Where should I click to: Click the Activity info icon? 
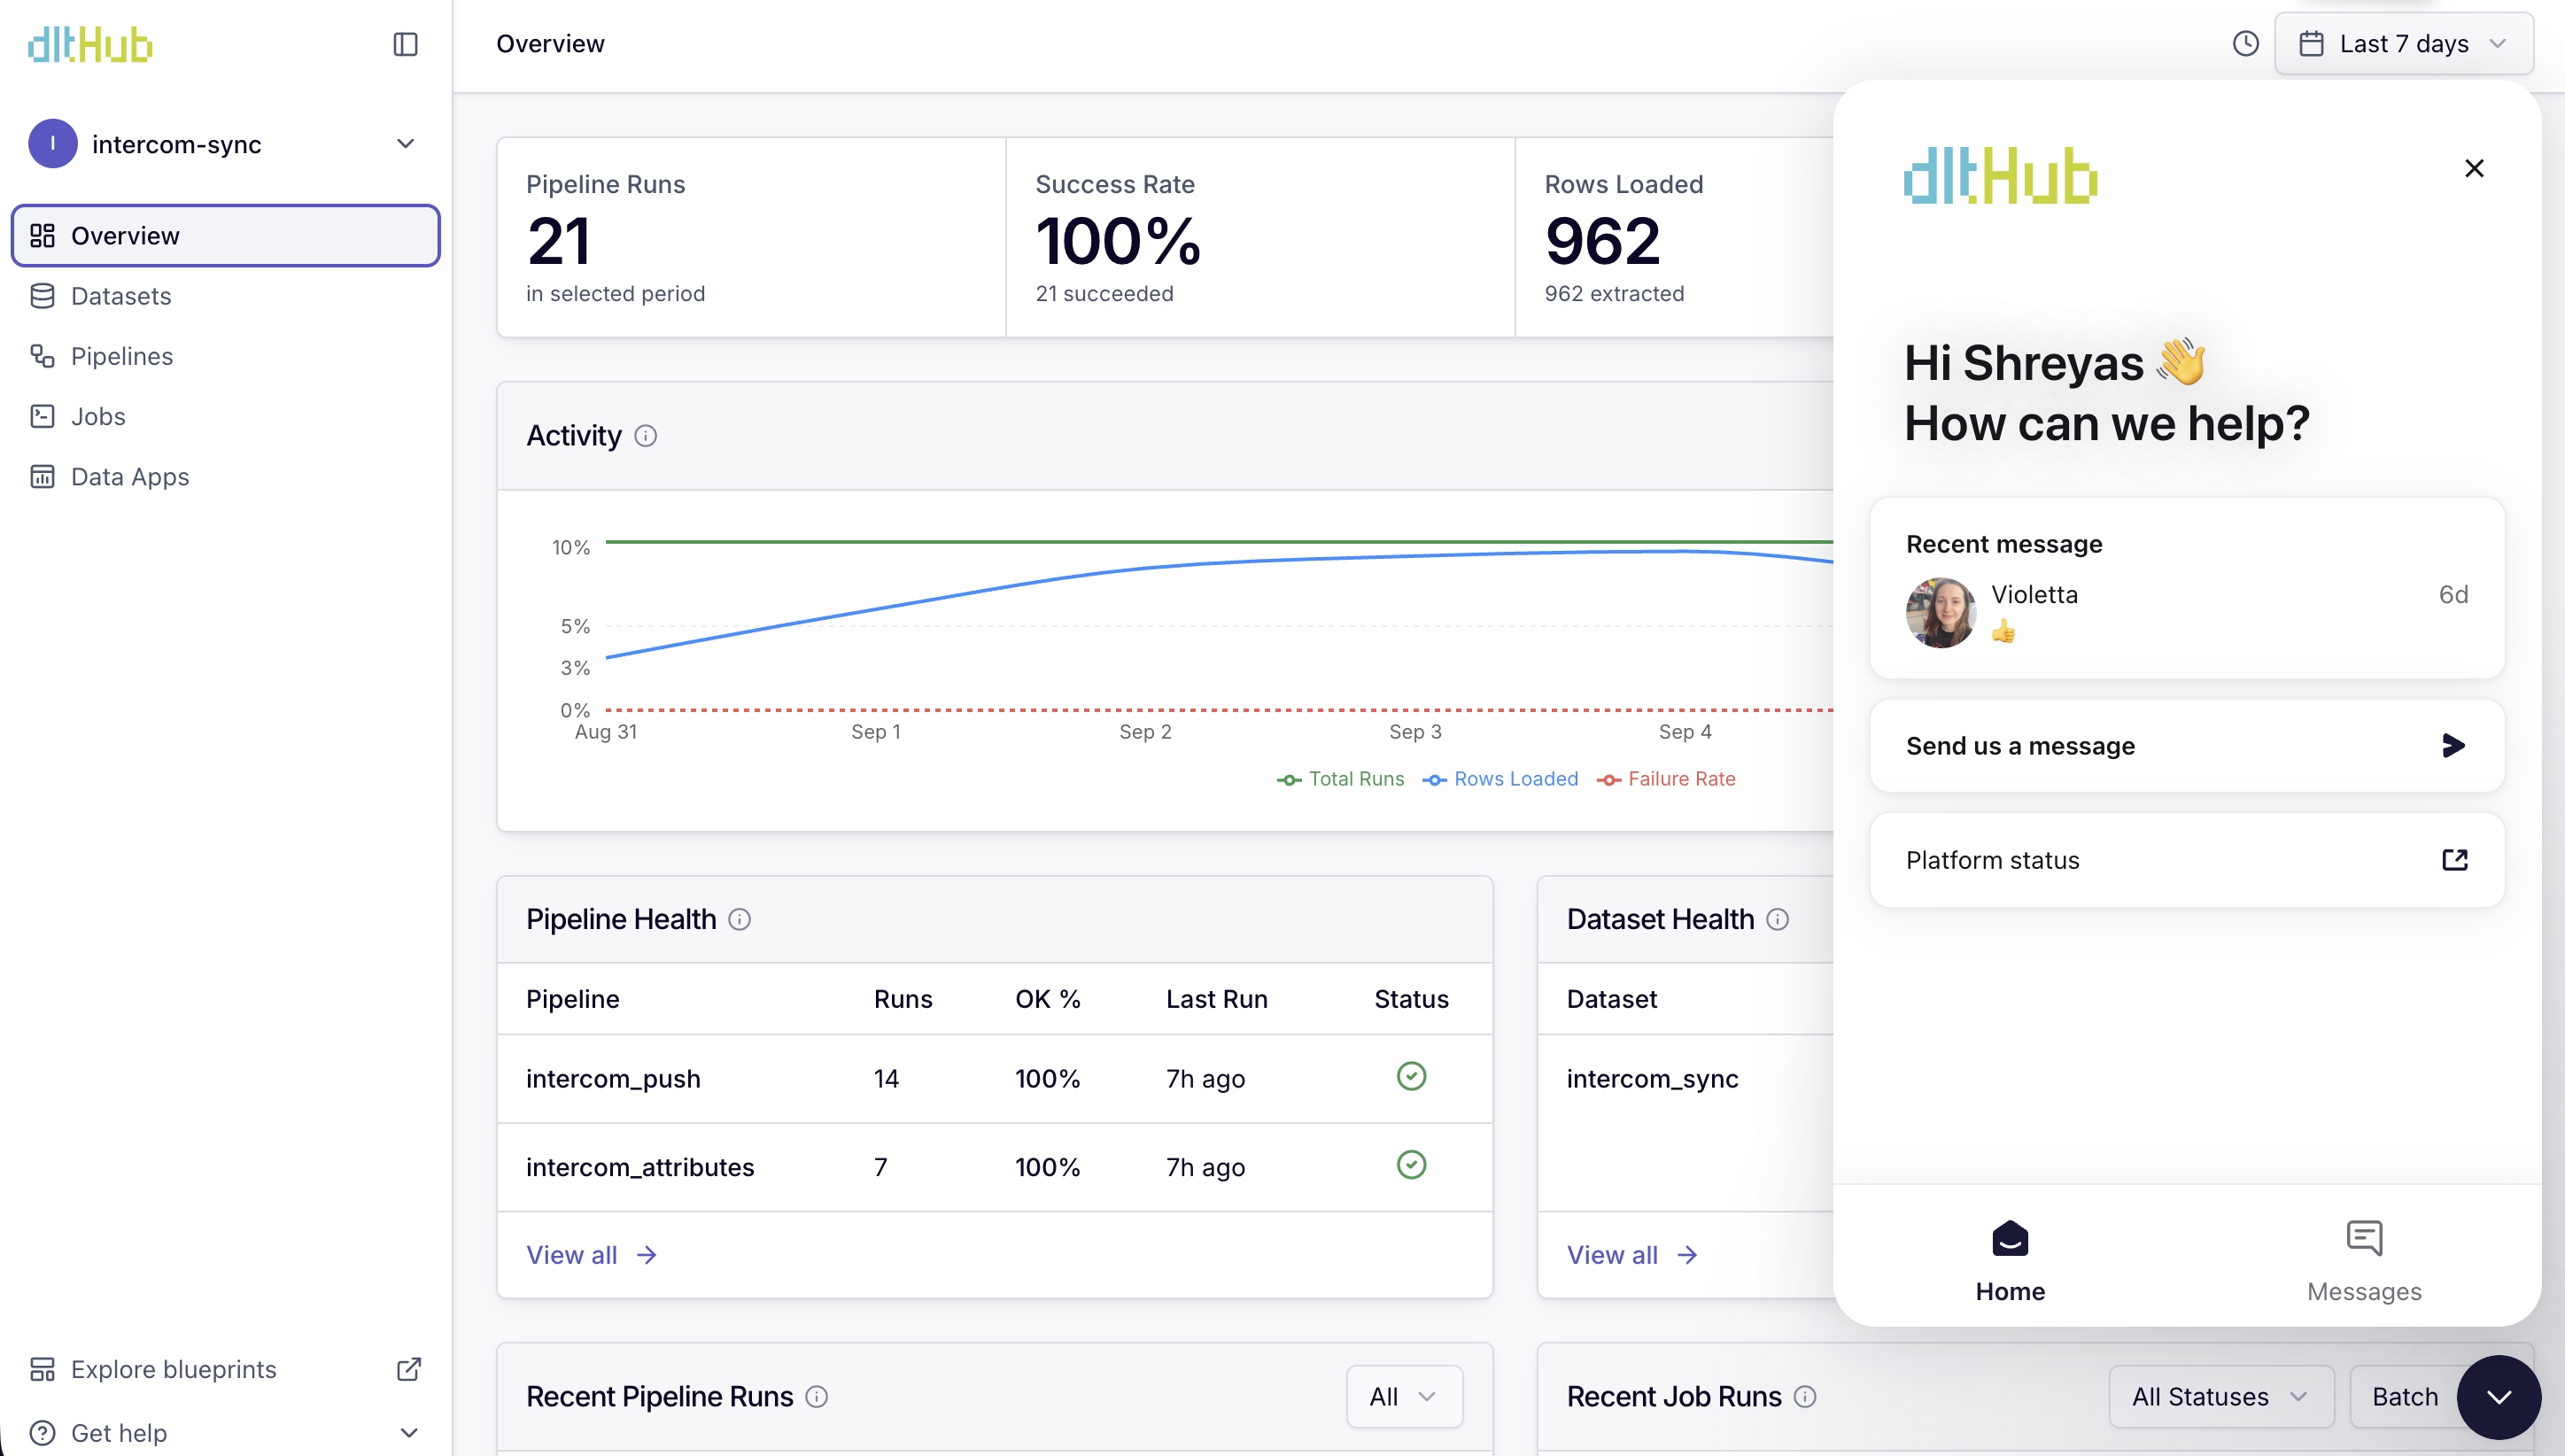(x=646, y=436)
